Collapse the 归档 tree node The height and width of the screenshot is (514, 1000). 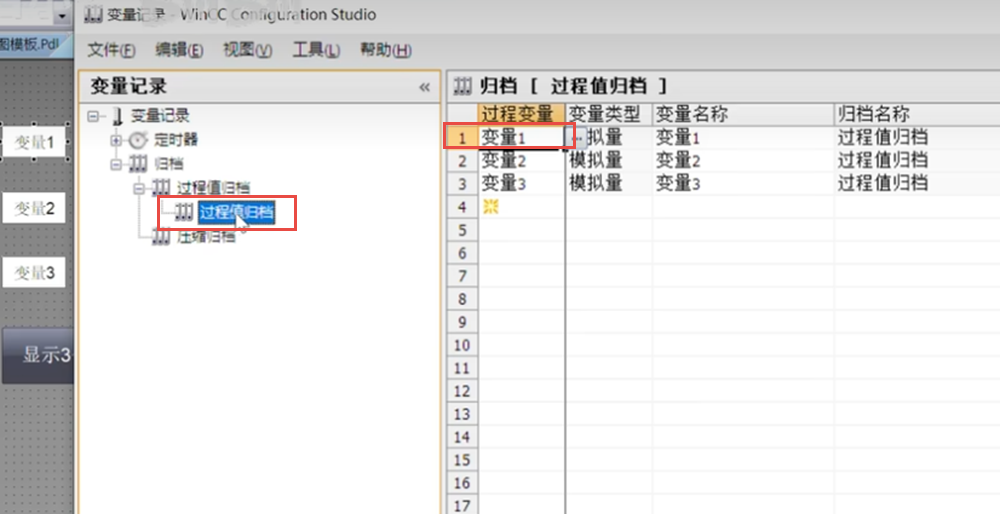click(x=116, y=163)
